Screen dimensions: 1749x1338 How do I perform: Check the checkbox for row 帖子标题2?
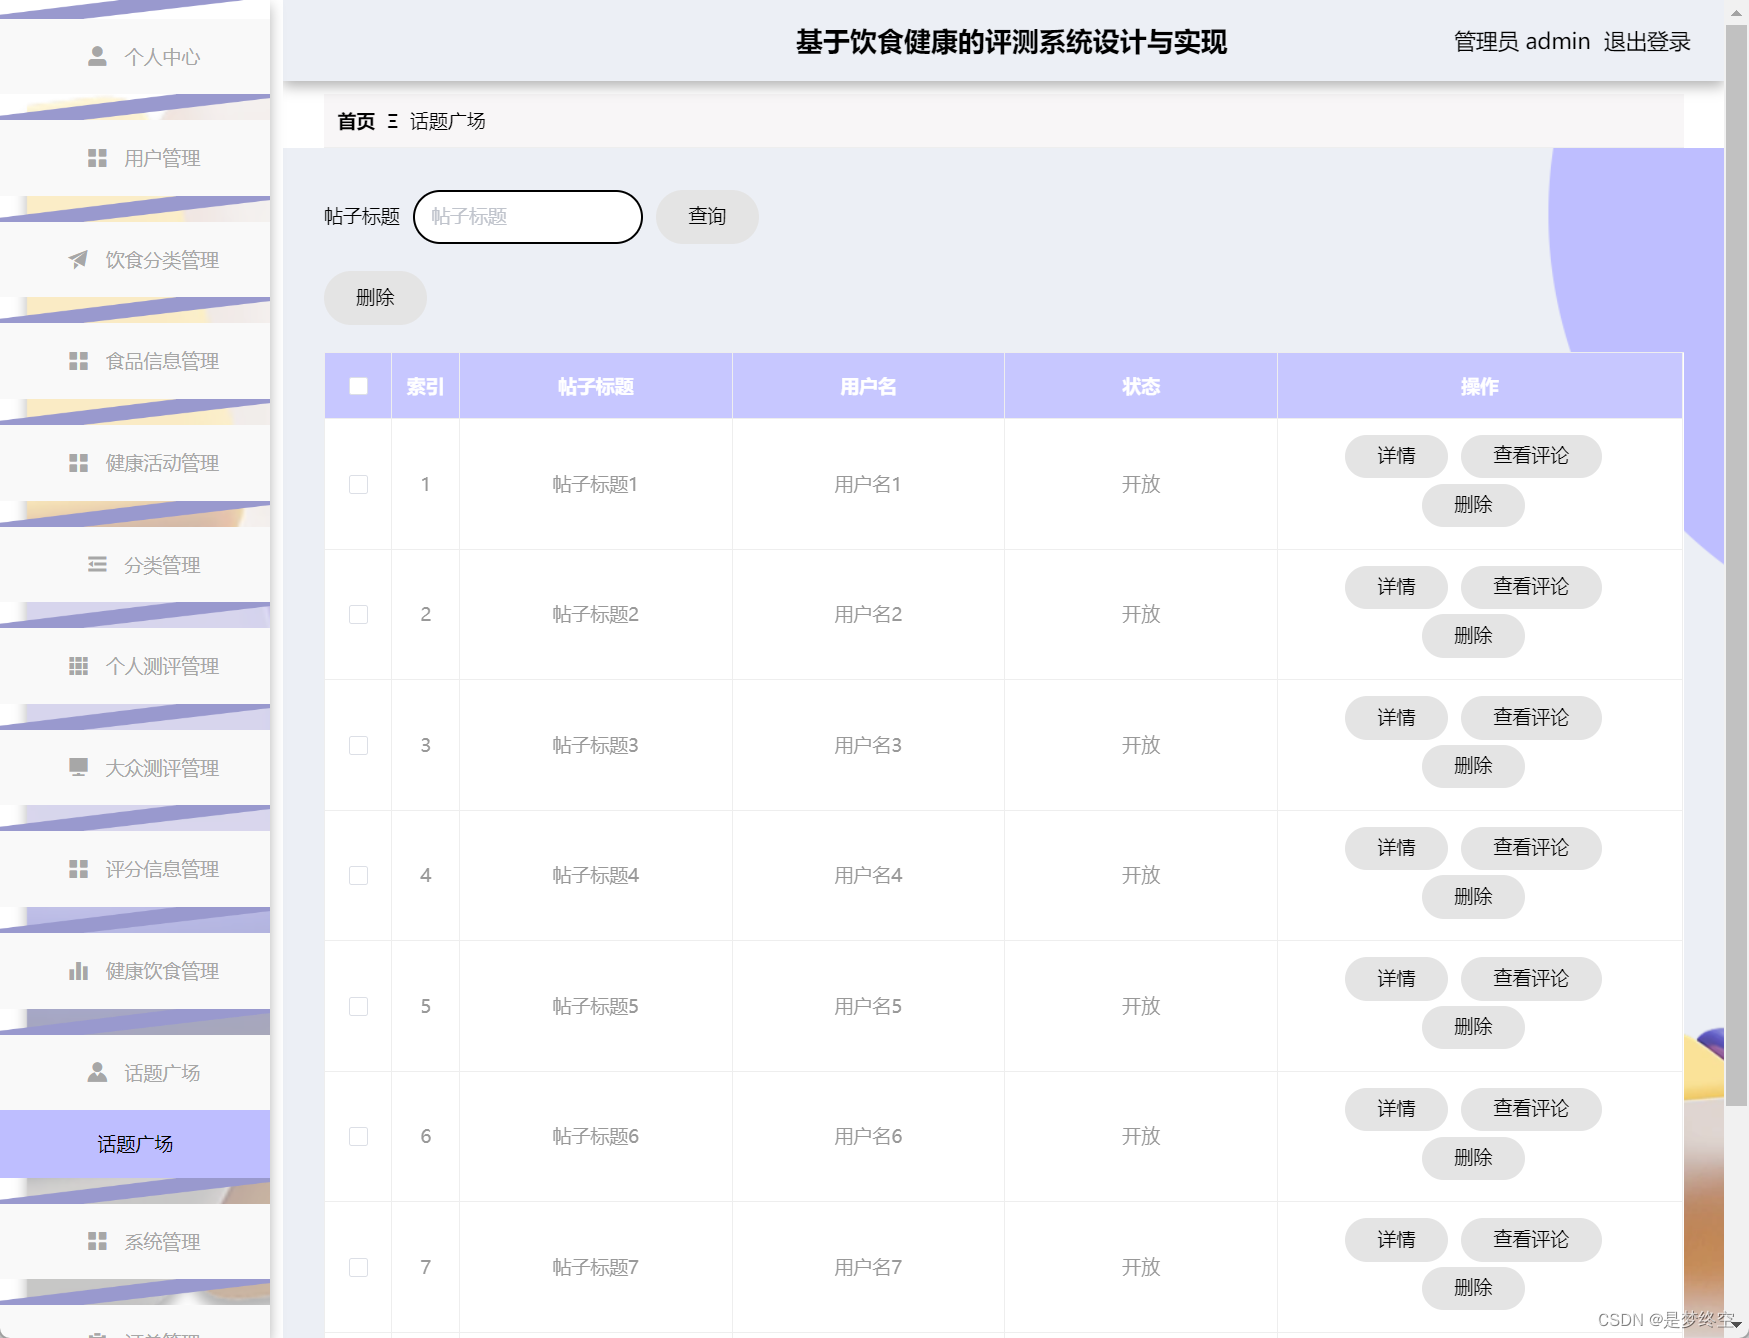tap(358, 614)
